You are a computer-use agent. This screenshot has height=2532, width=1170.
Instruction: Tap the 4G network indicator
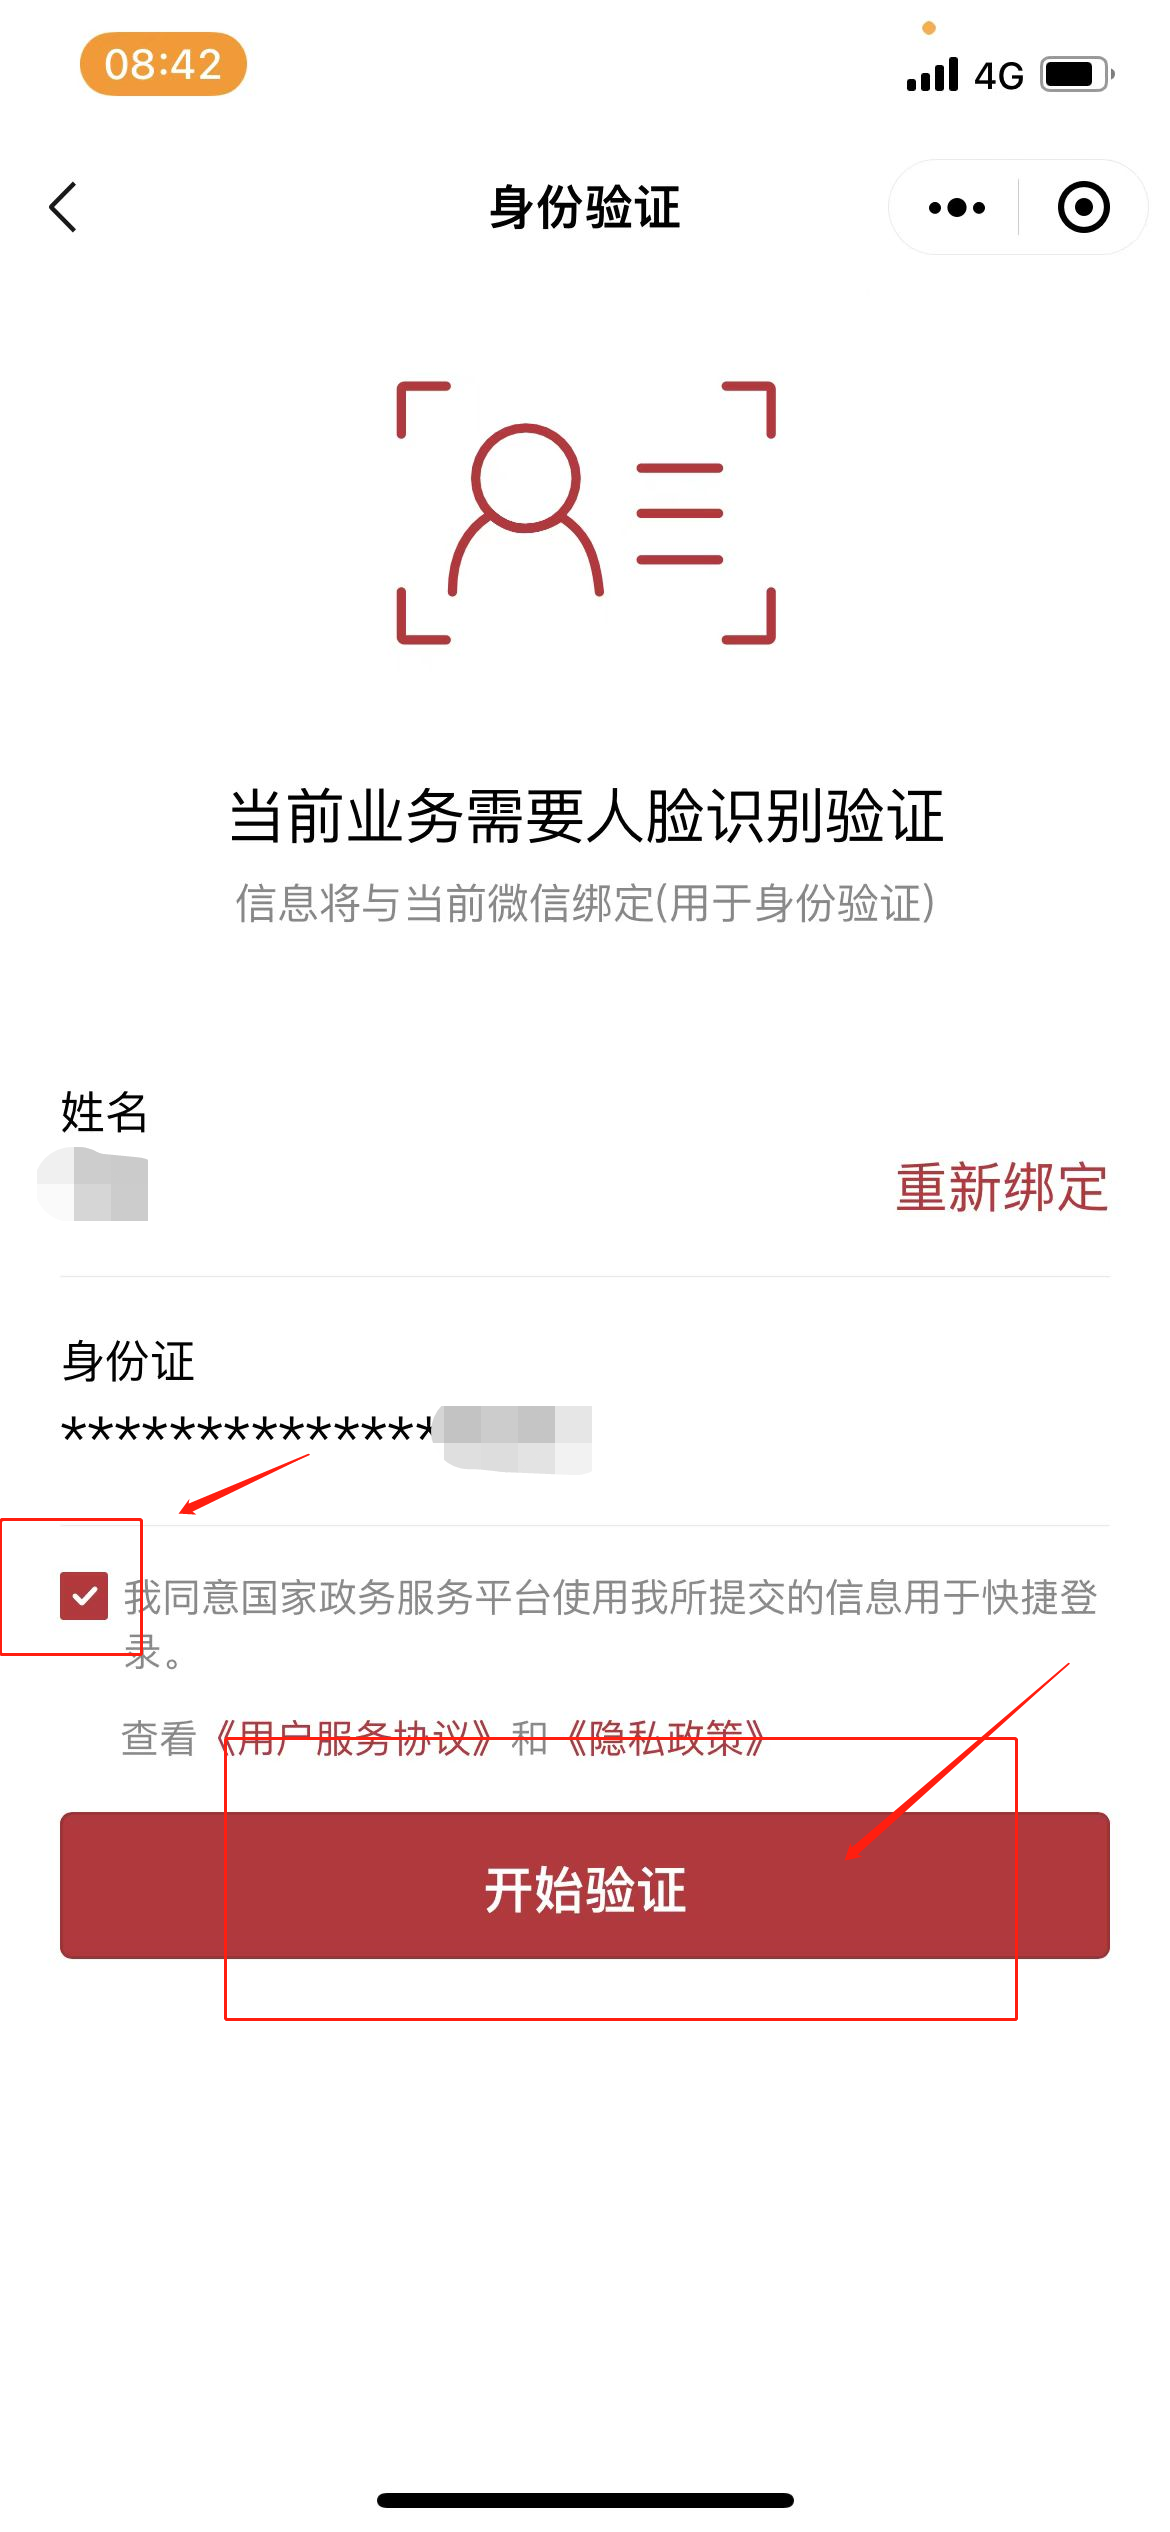999,76
